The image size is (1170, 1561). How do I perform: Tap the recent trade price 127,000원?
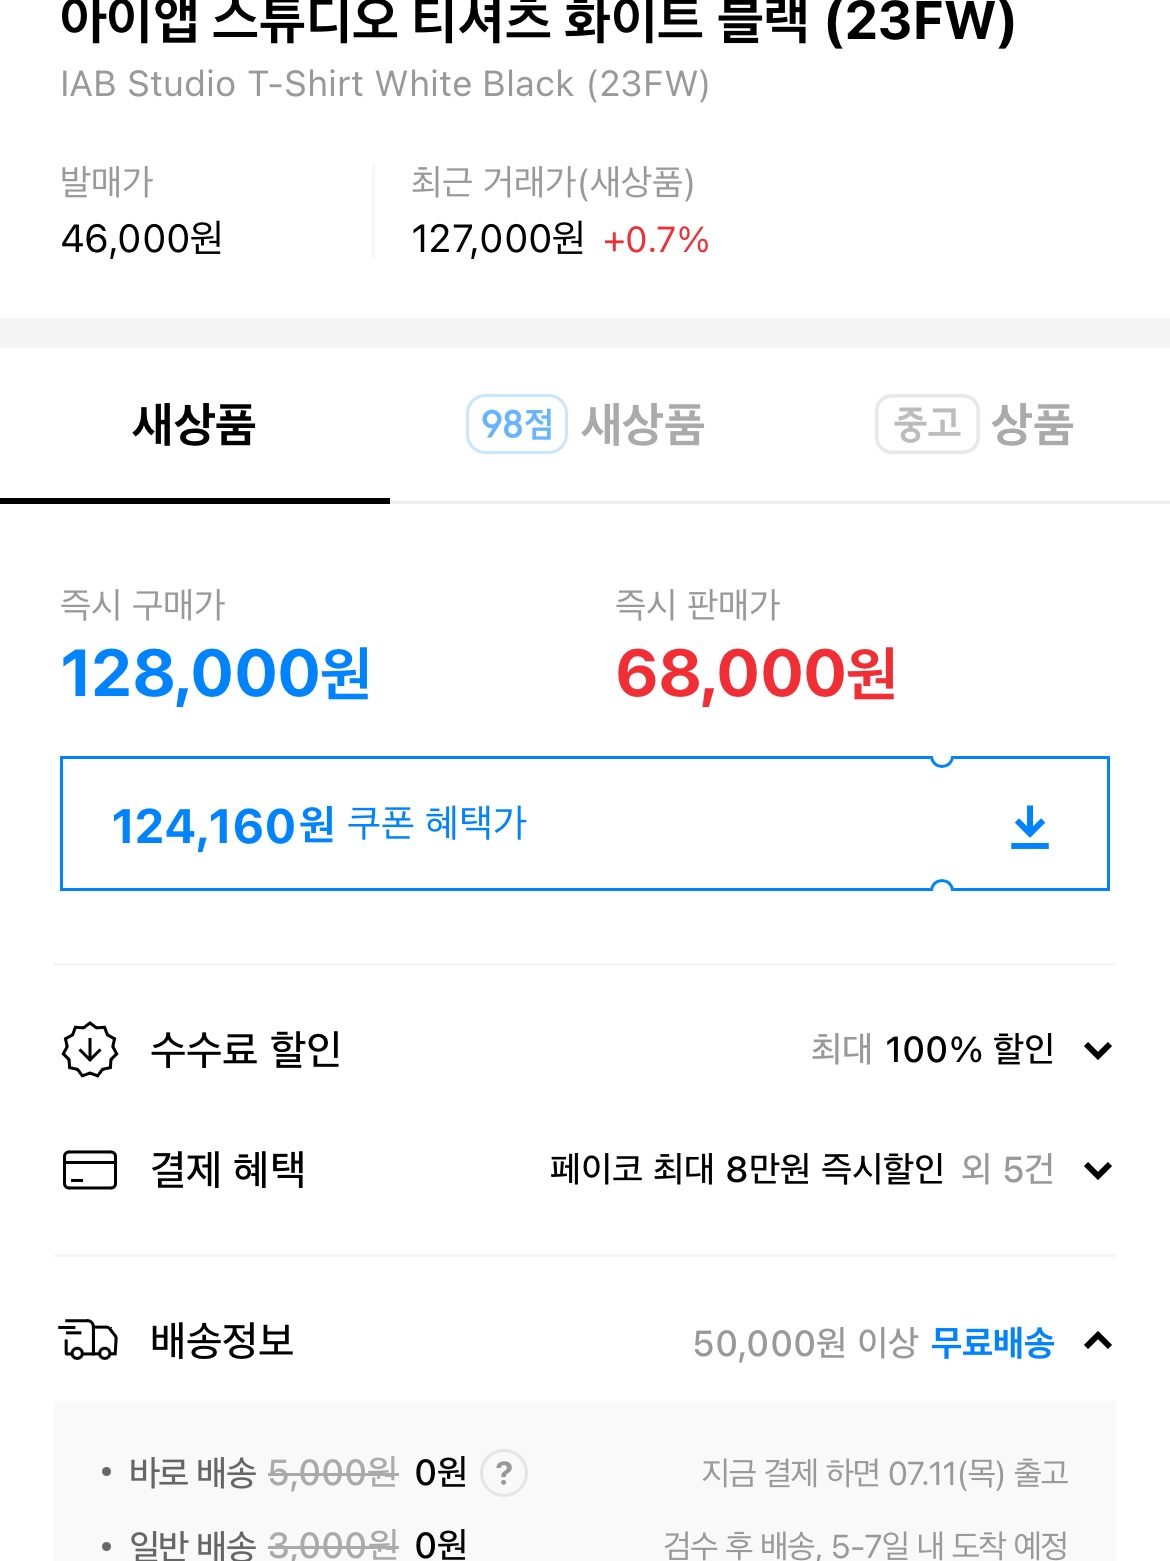[x=497, y=239]
